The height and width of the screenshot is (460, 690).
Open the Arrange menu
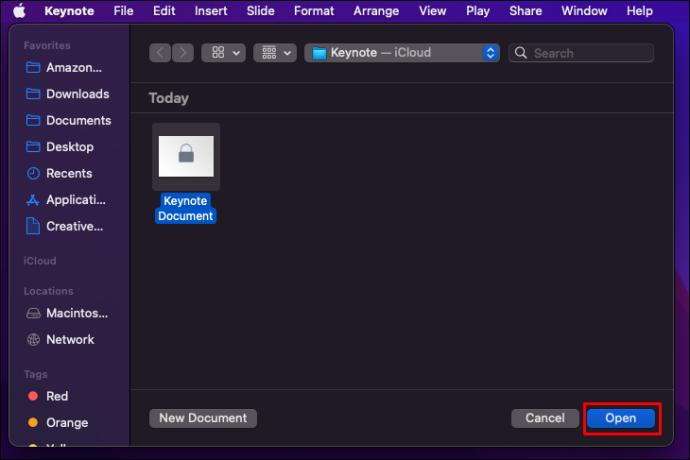376,11
